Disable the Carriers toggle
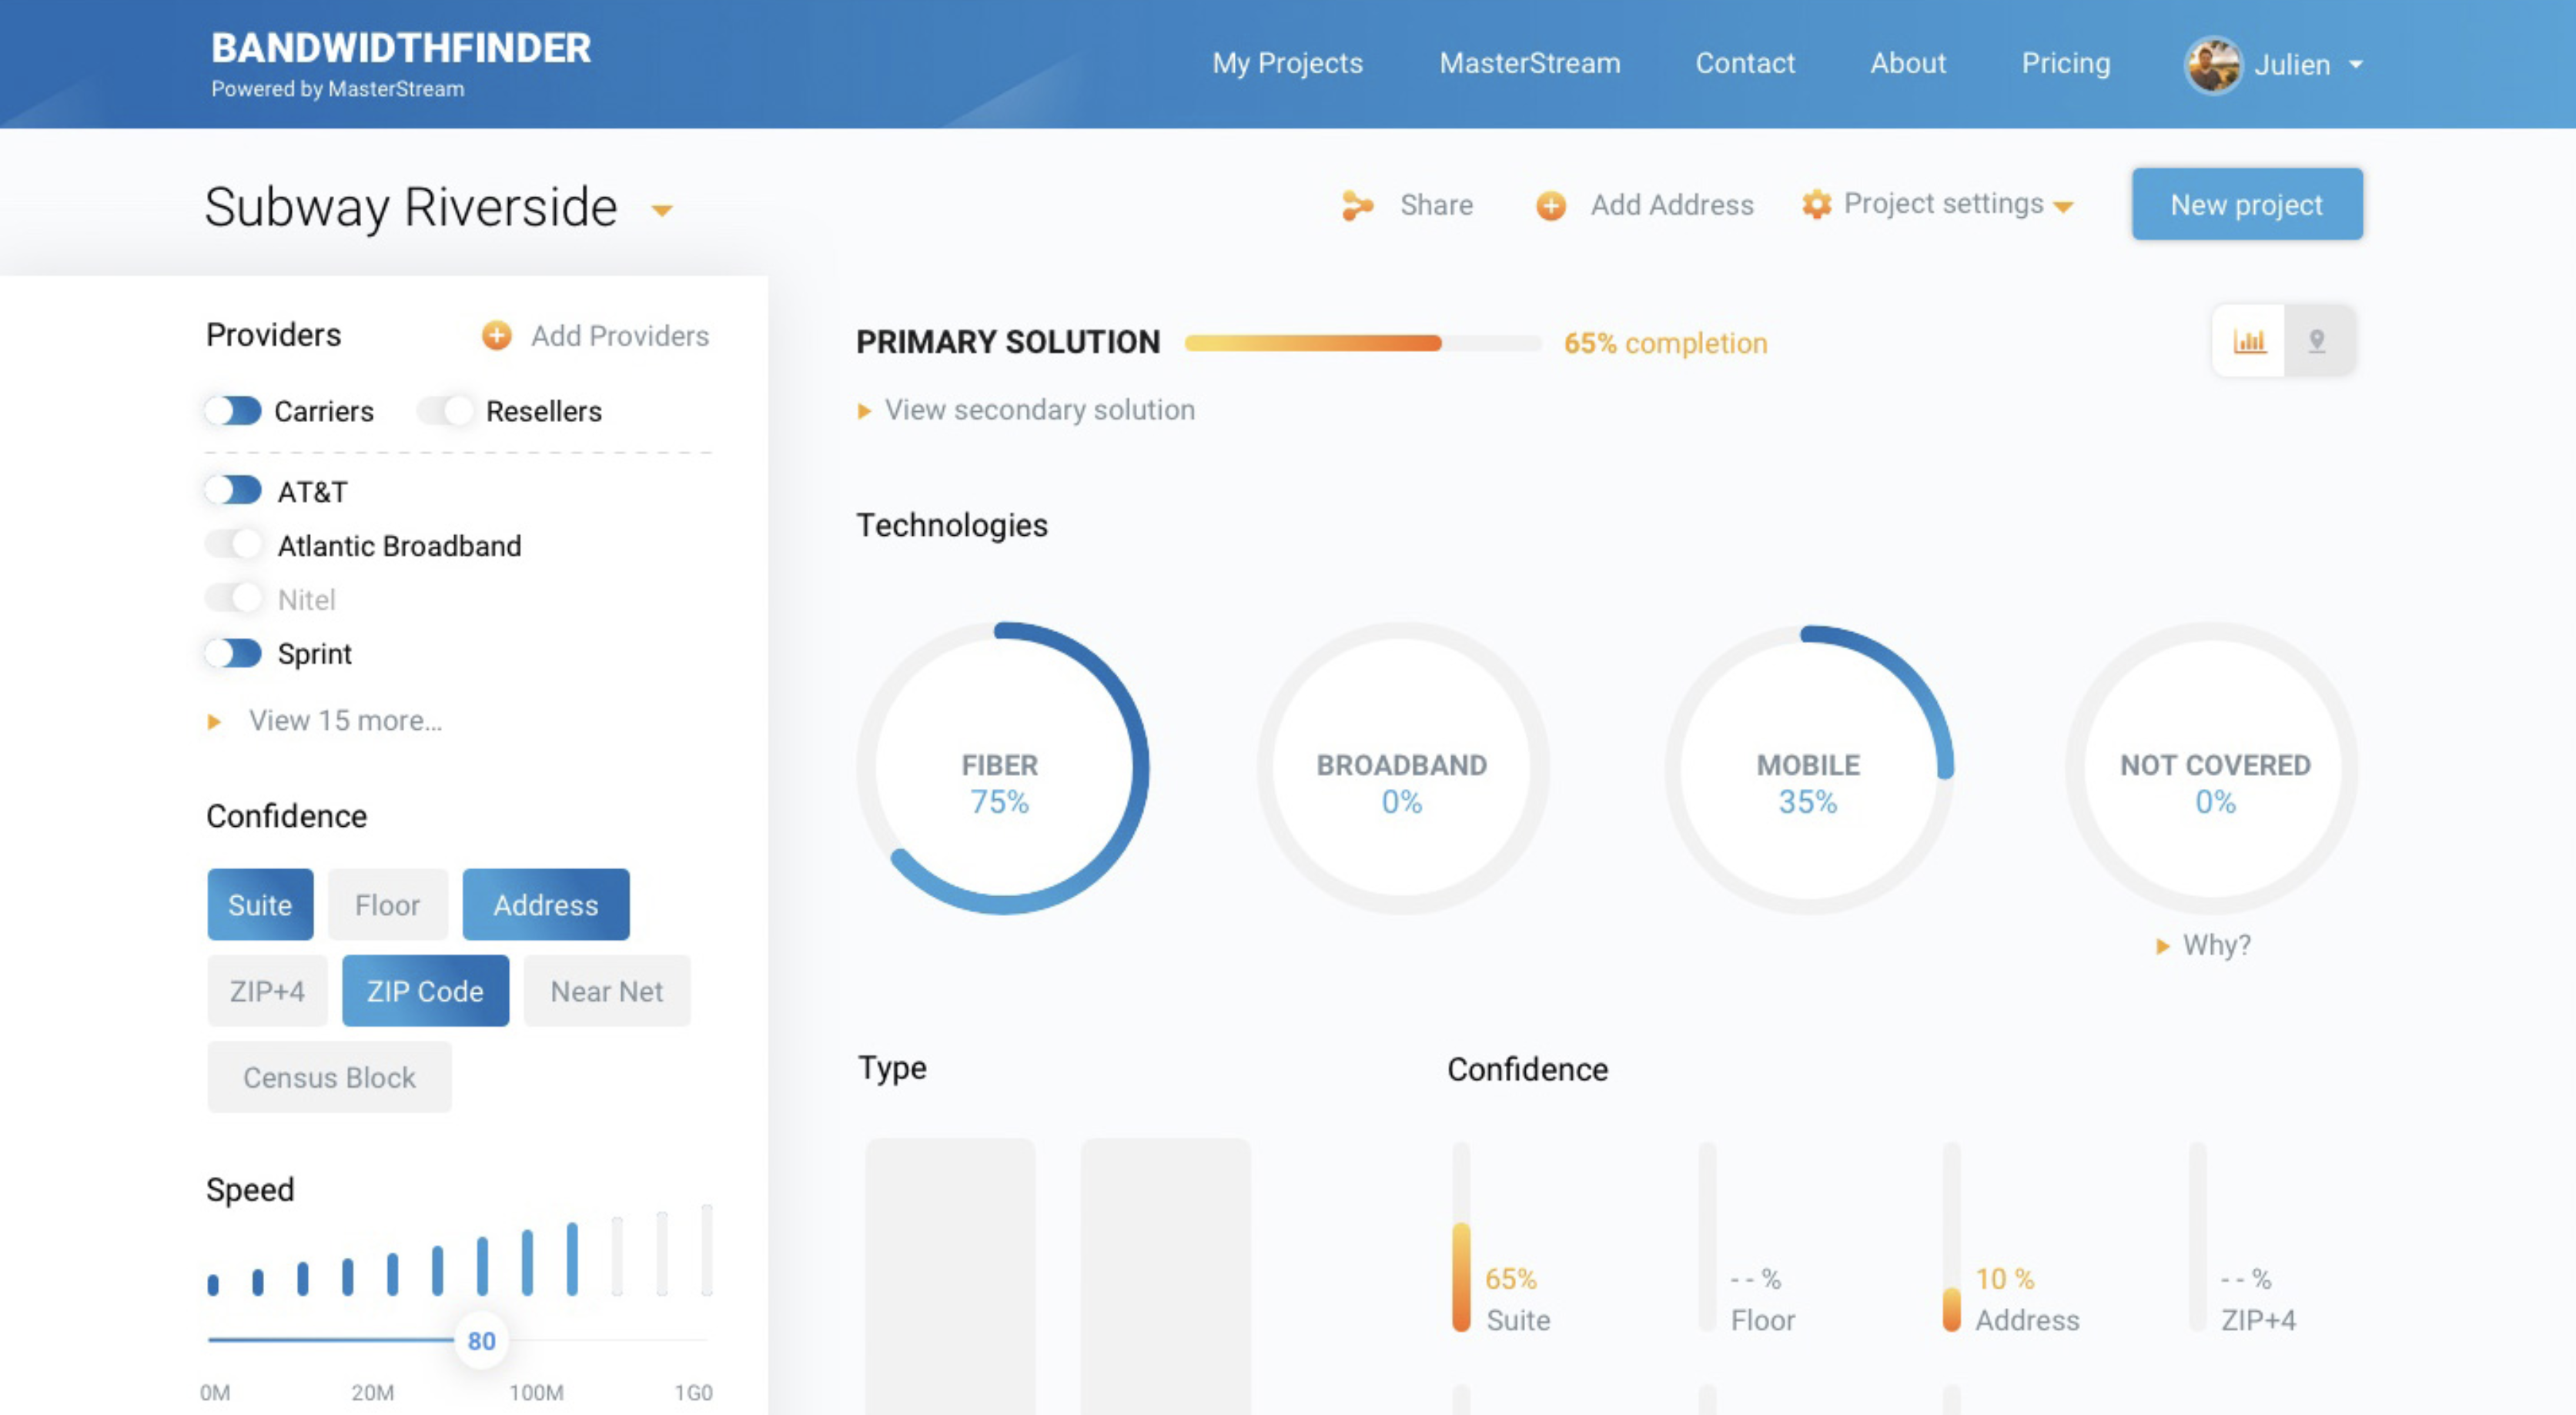 [x=233, y=410]
